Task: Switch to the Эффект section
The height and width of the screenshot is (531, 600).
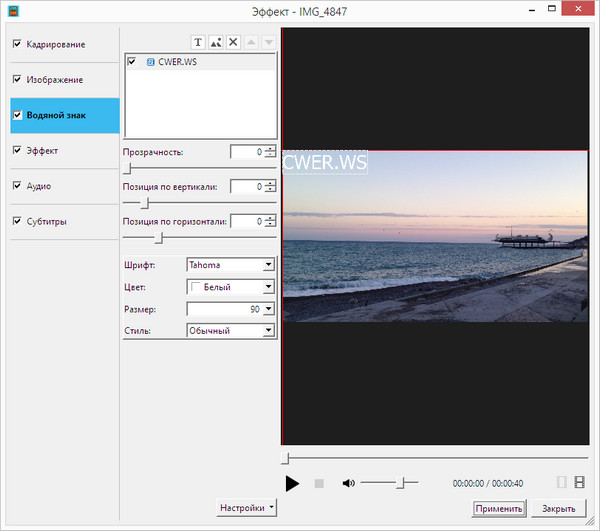Action: [42, 150]
